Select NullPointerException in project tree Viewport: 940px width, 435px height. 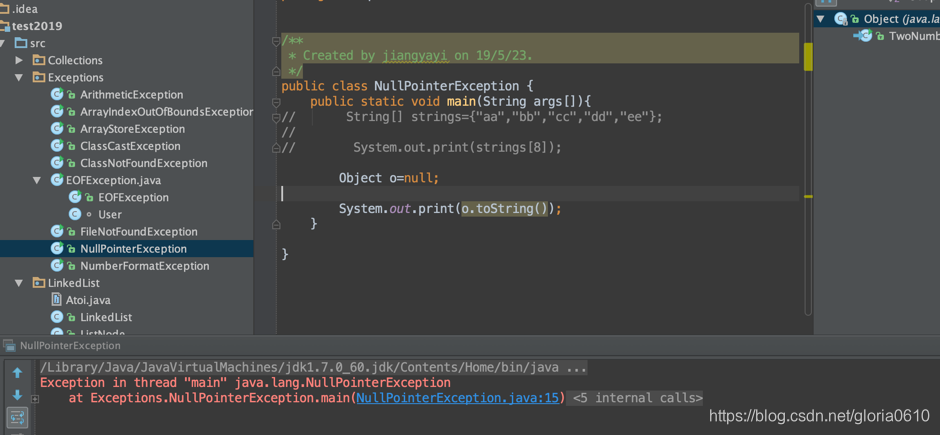coord(134,248)
